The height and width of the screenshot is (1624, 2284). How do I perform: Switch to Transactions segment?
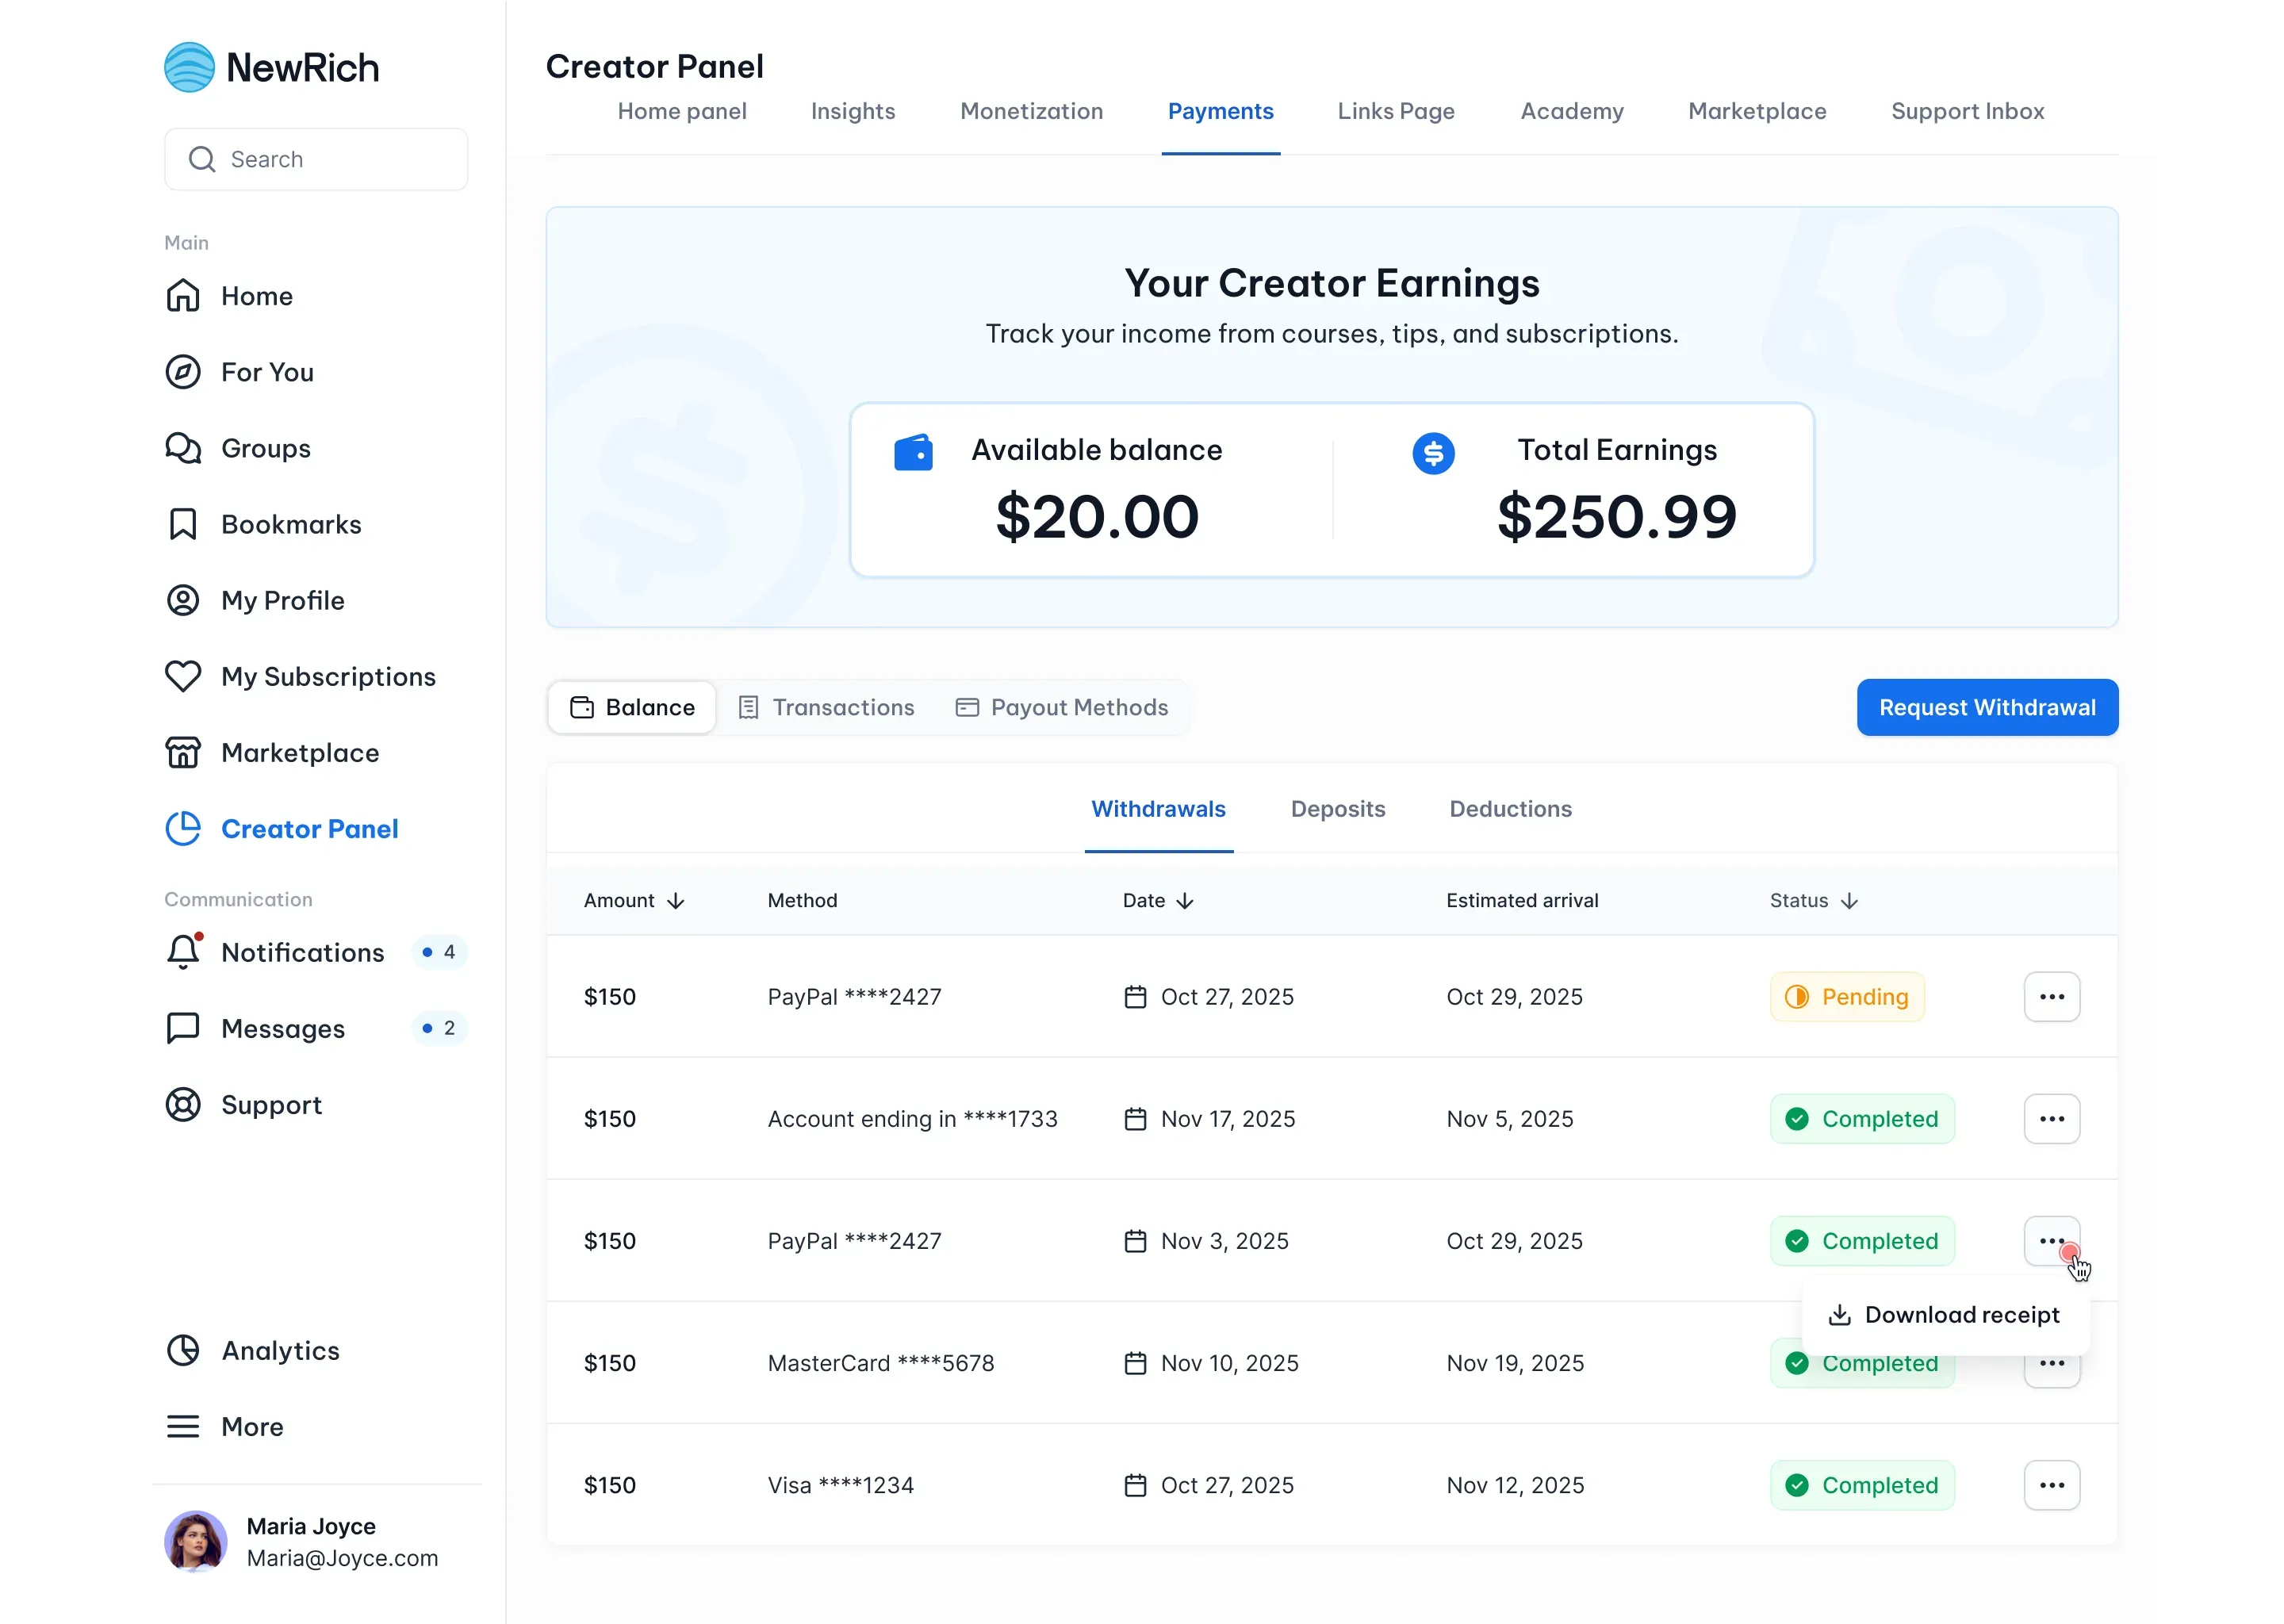coord(826,707)
